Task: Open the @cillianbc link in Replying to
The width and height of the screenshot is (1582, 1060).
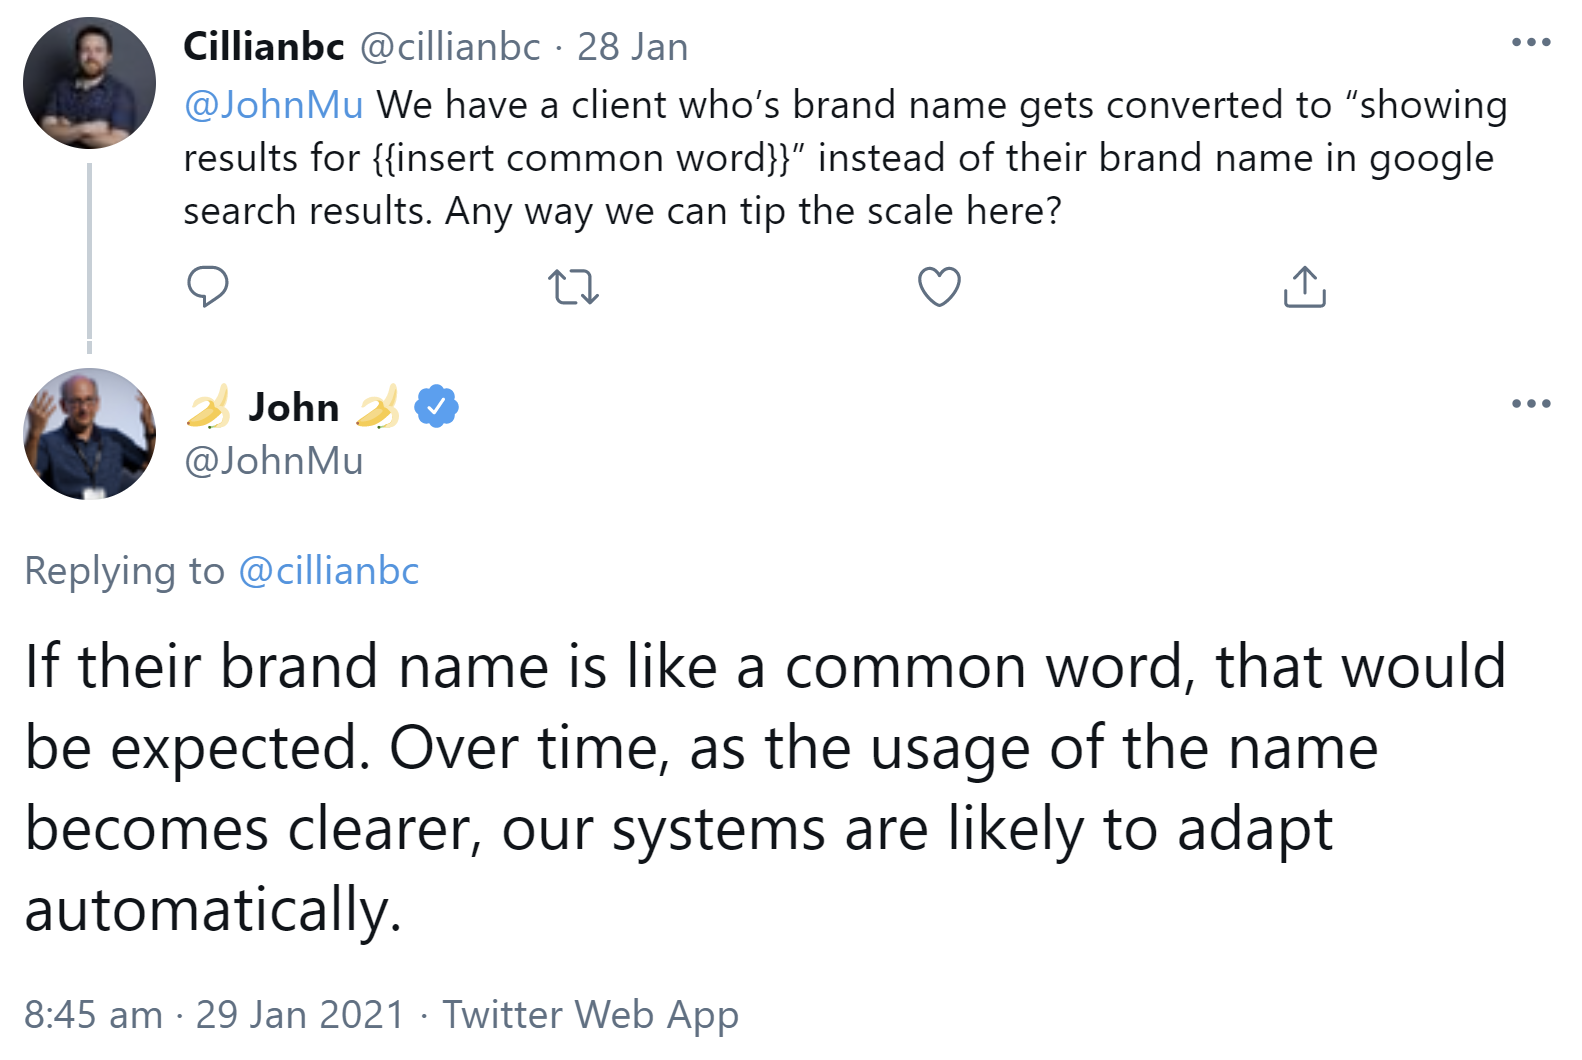Action: (x=328, y=571)
